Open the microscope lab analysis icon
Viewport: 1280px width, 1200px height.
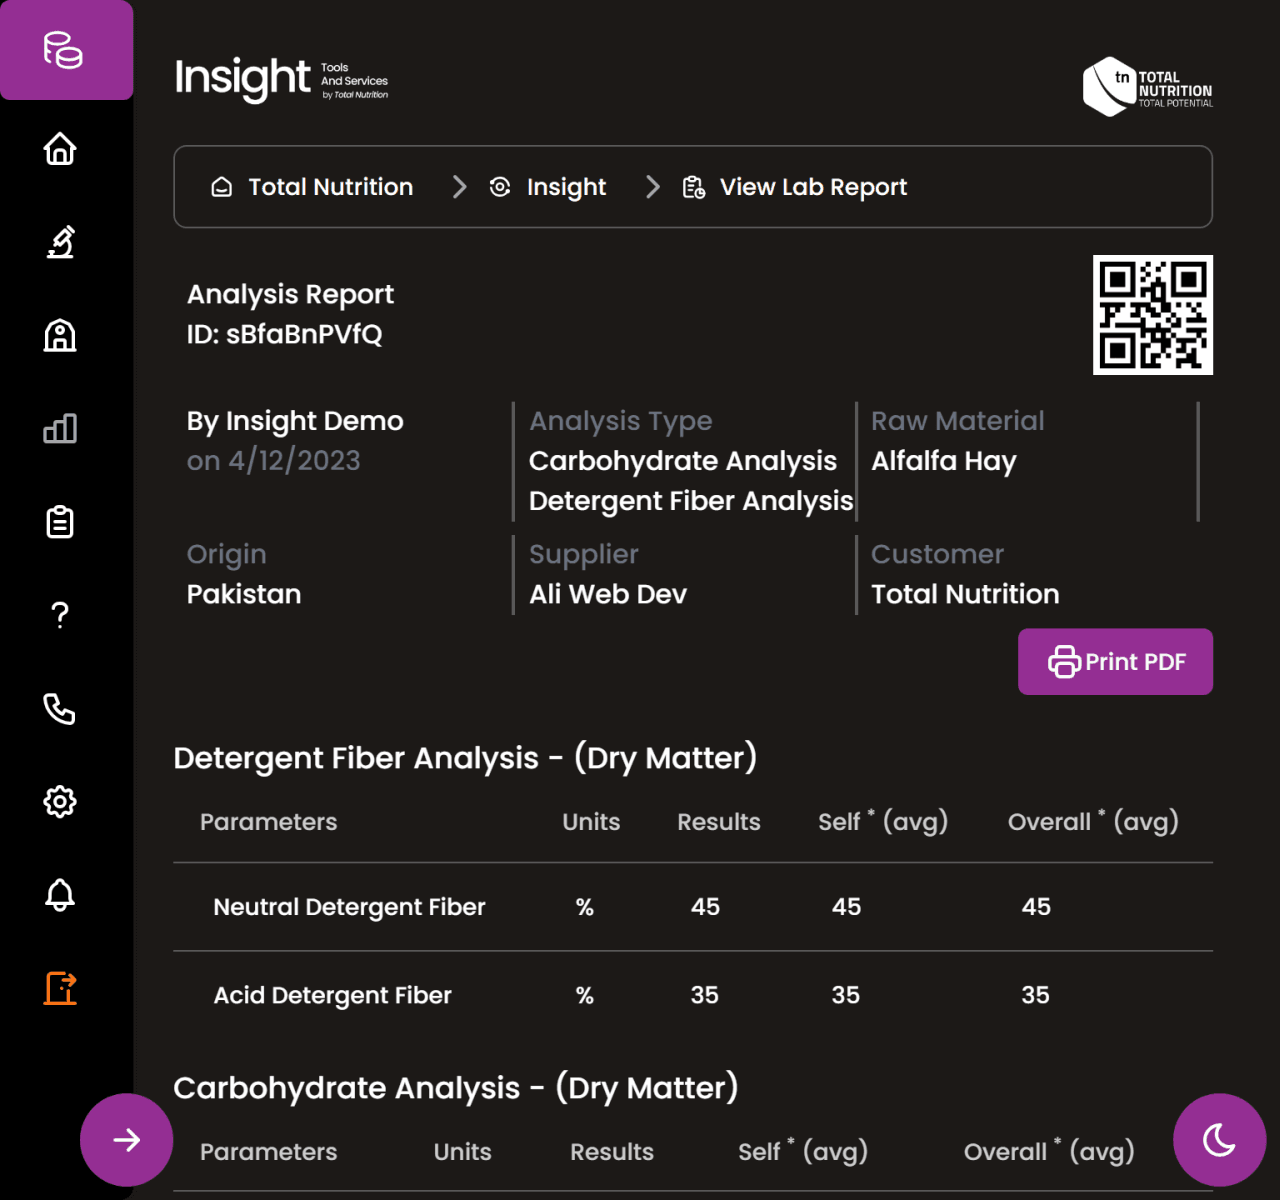60,242
